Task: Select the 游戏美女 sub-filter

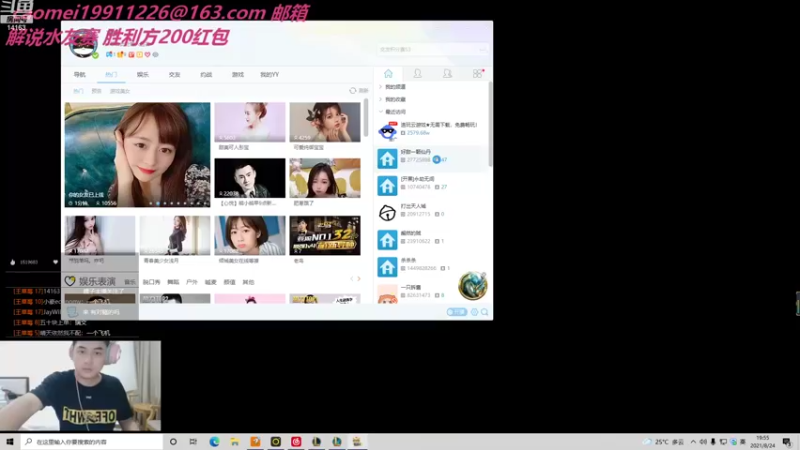Action: [120, 91]
